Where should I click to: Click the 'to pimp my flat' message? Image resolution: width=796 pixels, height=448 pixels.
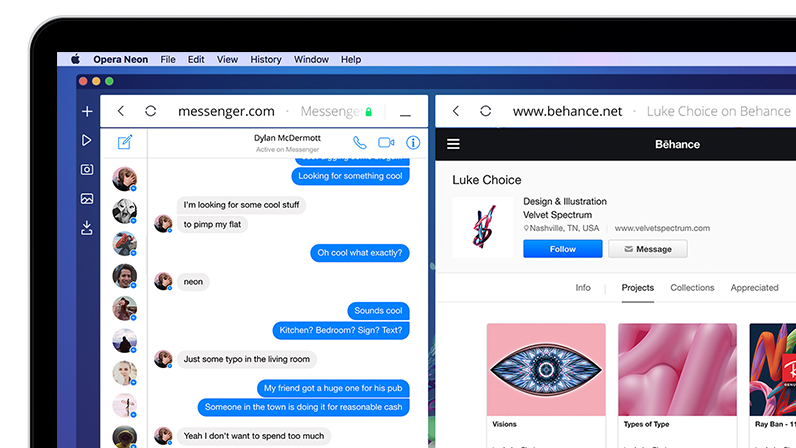click(212, 224)
